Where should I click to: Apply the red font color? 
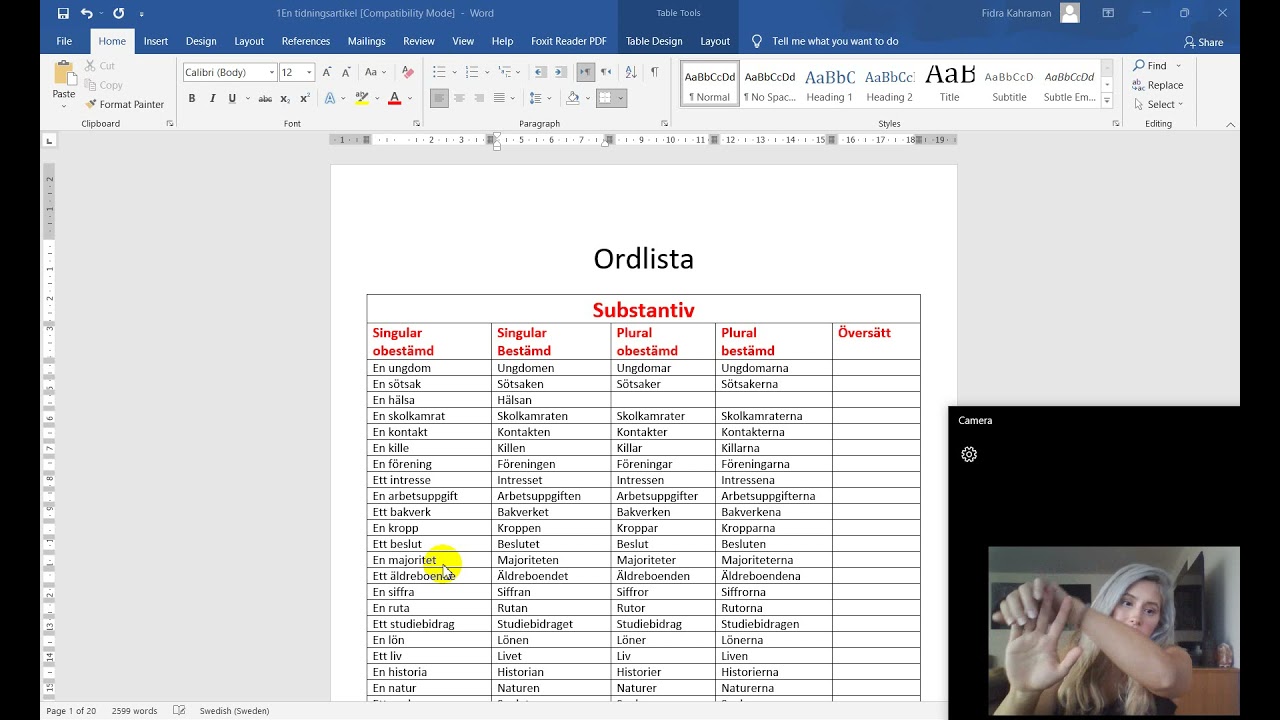(x=394, y=98)
